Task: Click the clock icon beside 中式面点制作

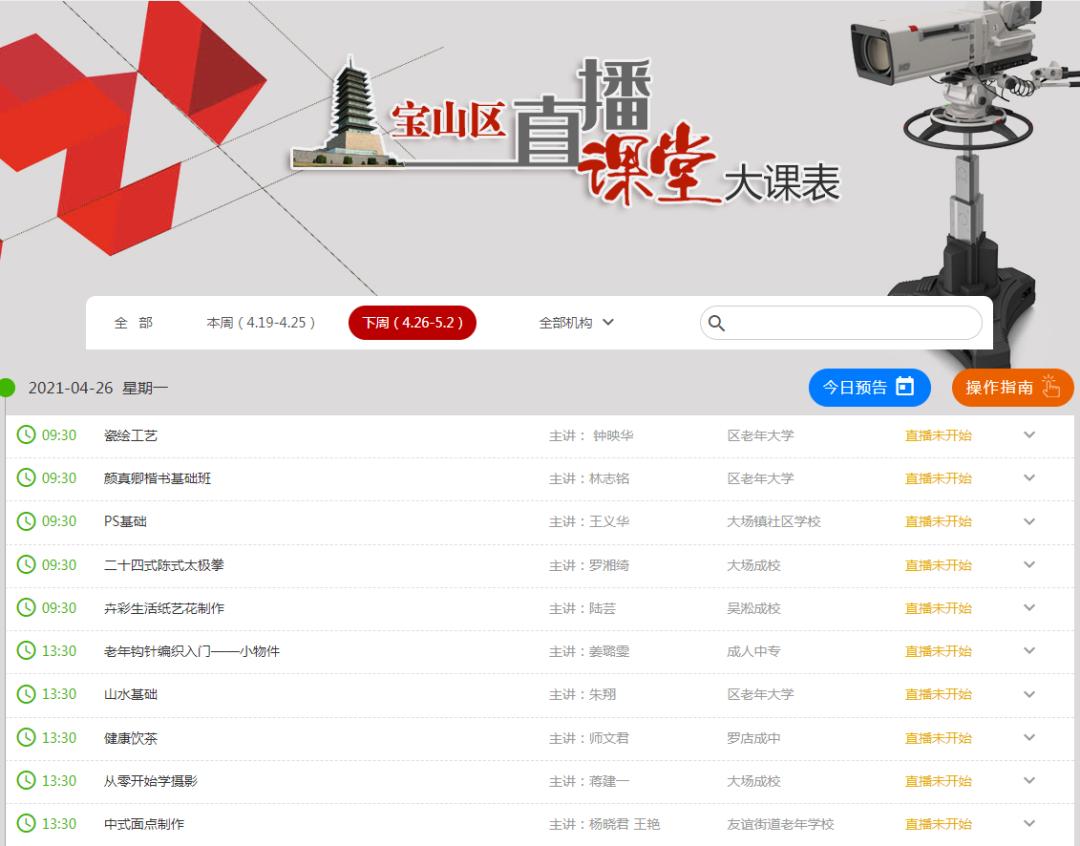Action: pyautogui.click(x=26, y=823)
